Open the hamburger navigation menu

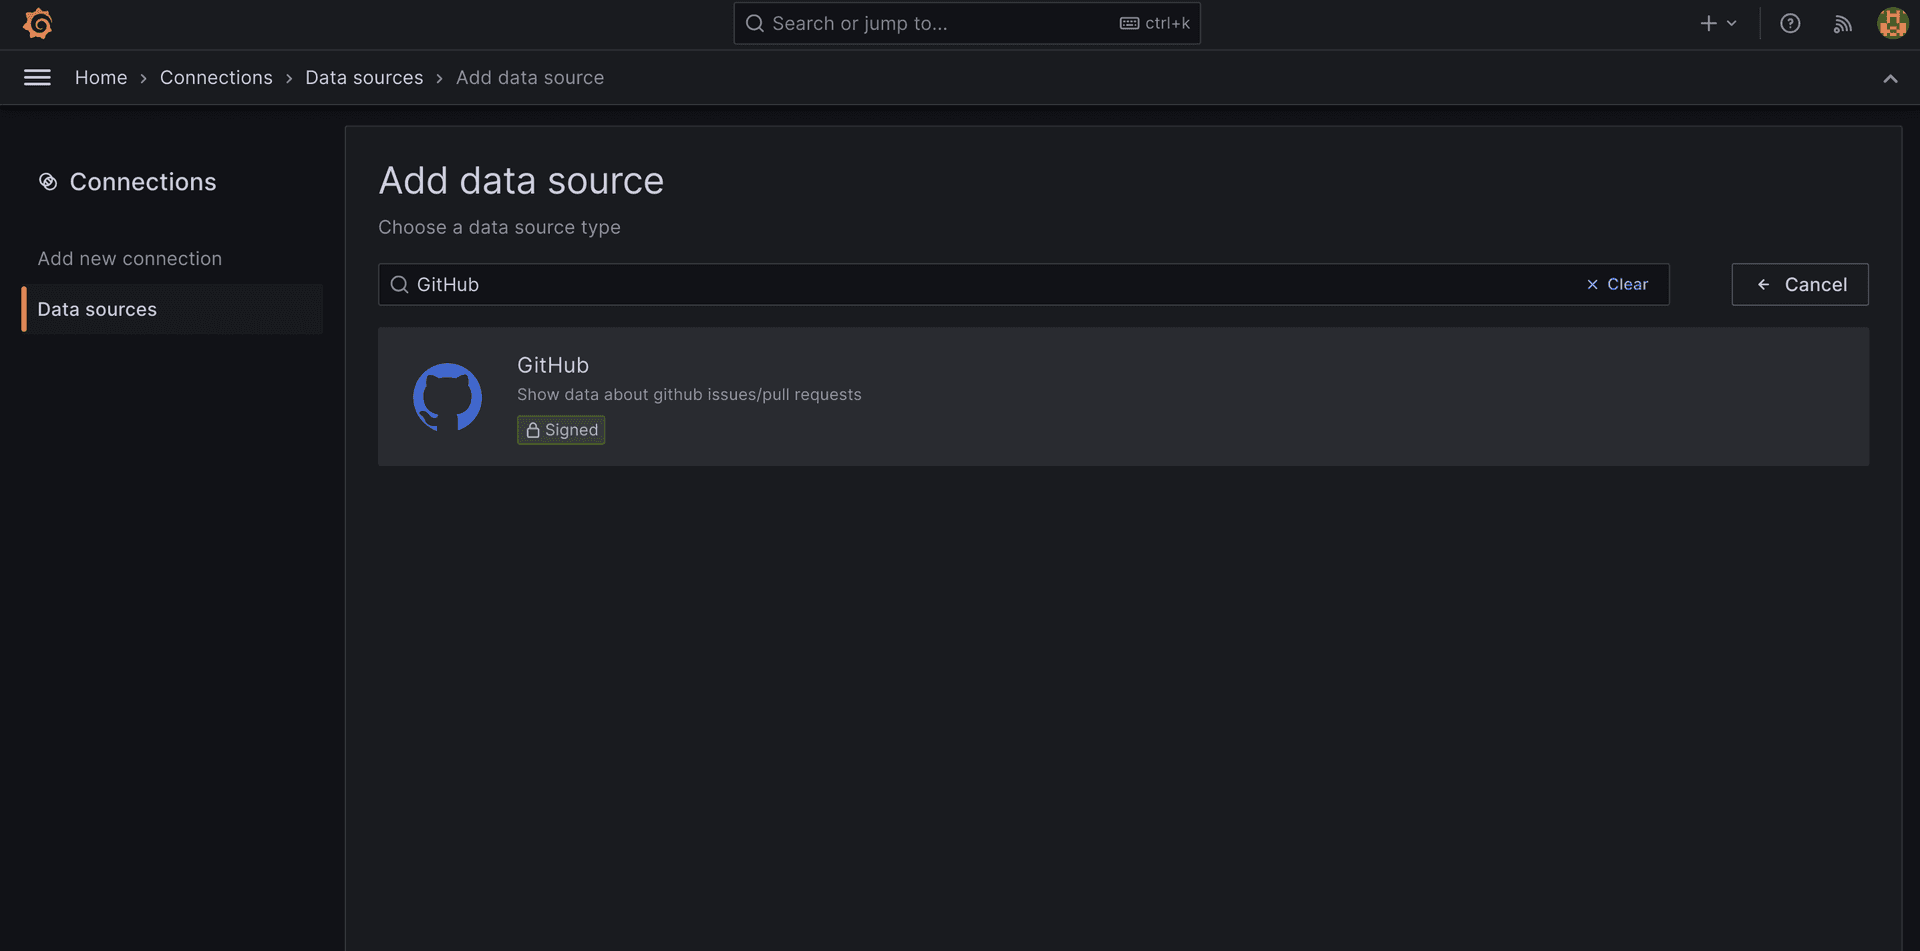37,77
